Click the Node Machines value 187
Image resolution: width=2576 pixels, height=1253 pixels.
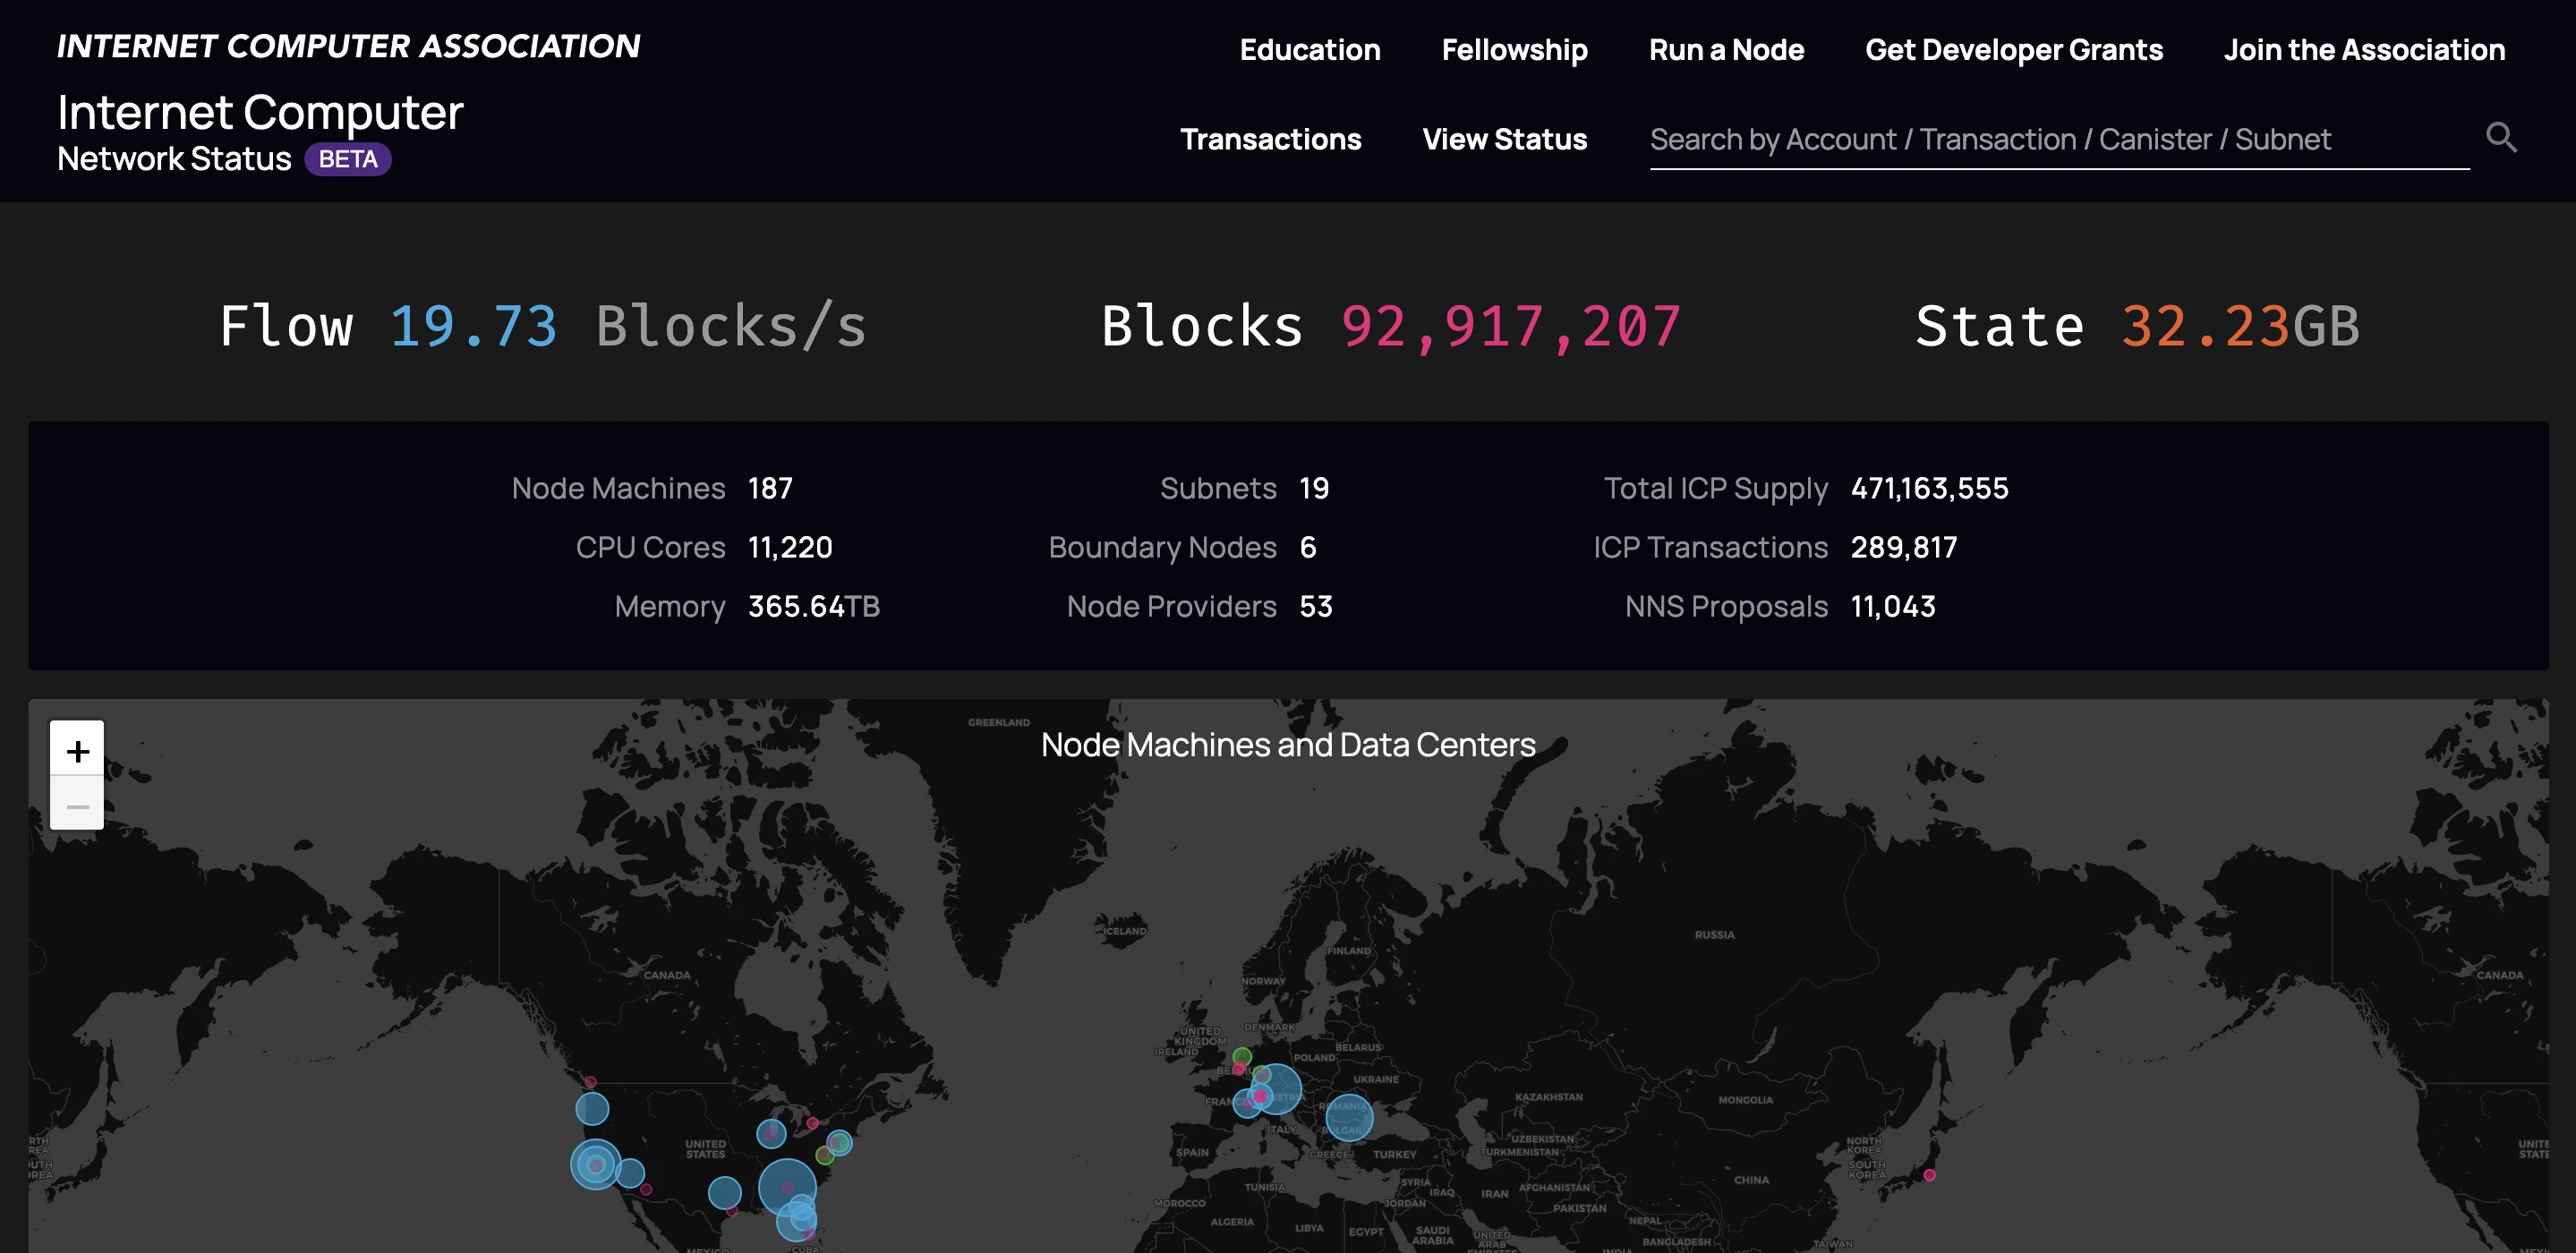coord(770,488)
